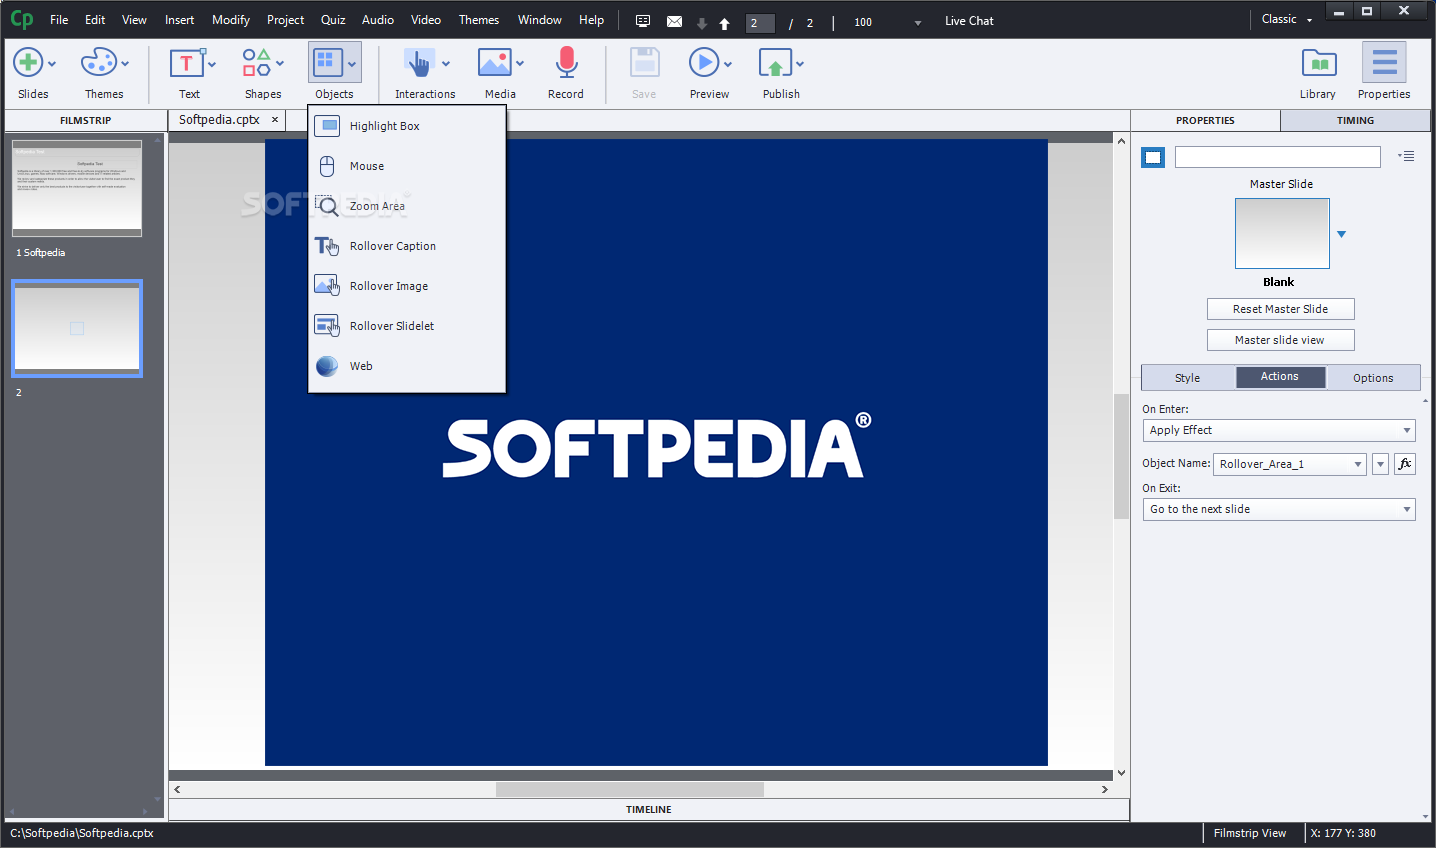Expand the Shapes dropdown arrow
Viewport: 1436px width, 848px height.
pos(280,64)
